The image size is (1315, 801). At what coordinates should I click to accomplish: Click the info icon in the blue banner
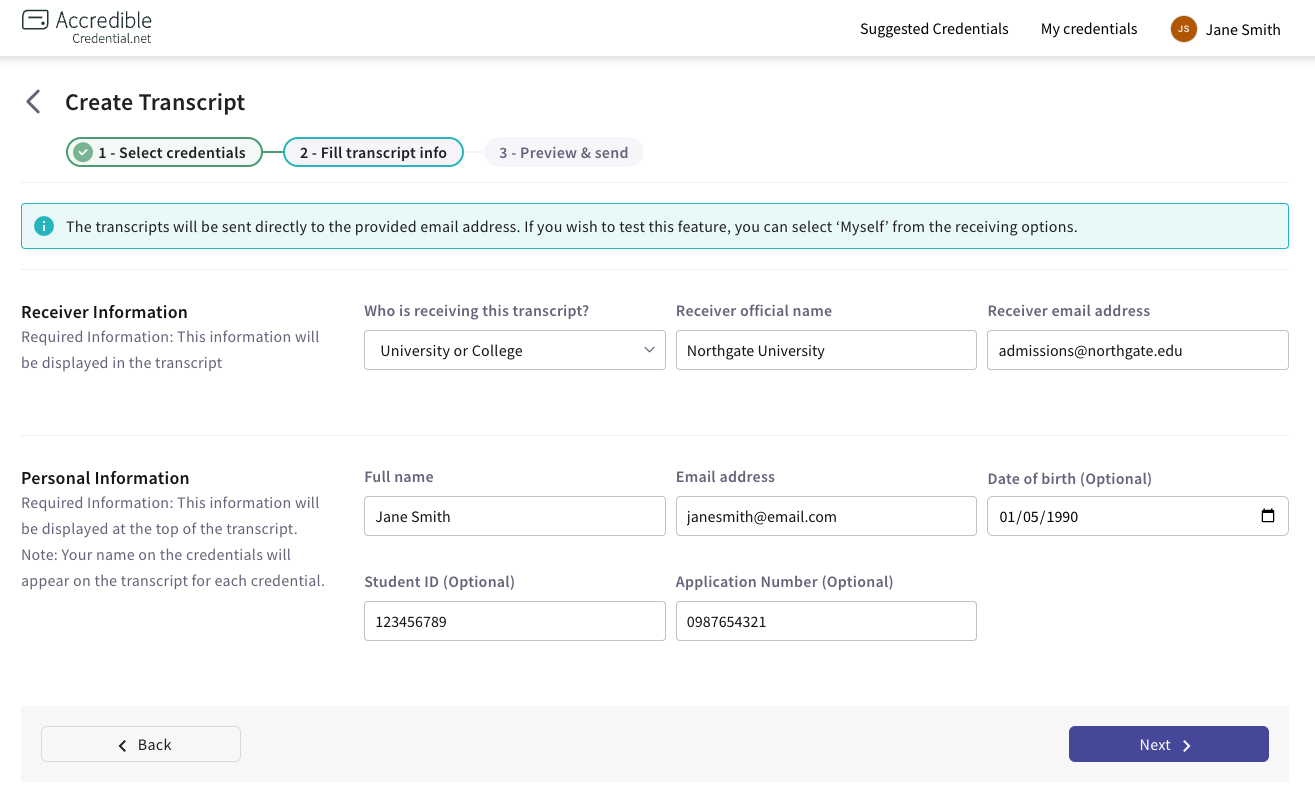(44, 226)
